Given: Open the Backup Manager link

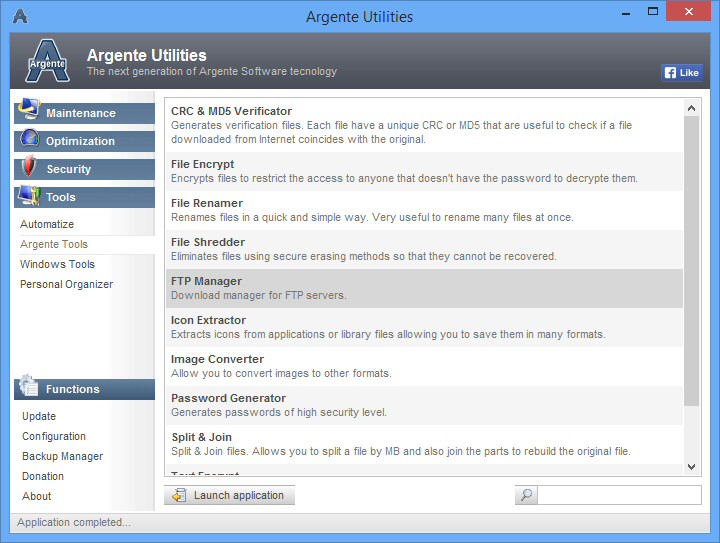Looking at the screenshot, I should click(x=62, y=456).
